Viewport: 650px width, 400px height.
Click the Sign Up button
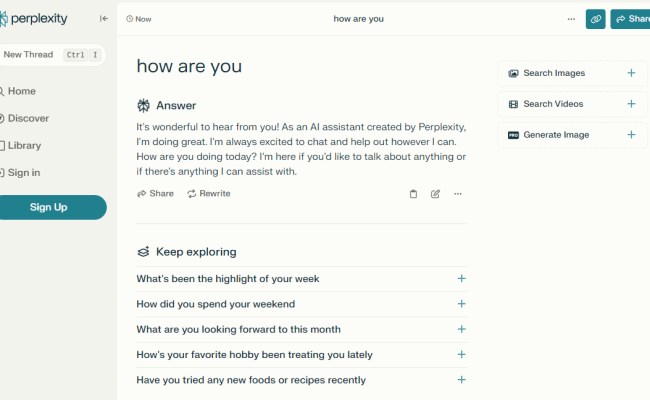[52, 207]
